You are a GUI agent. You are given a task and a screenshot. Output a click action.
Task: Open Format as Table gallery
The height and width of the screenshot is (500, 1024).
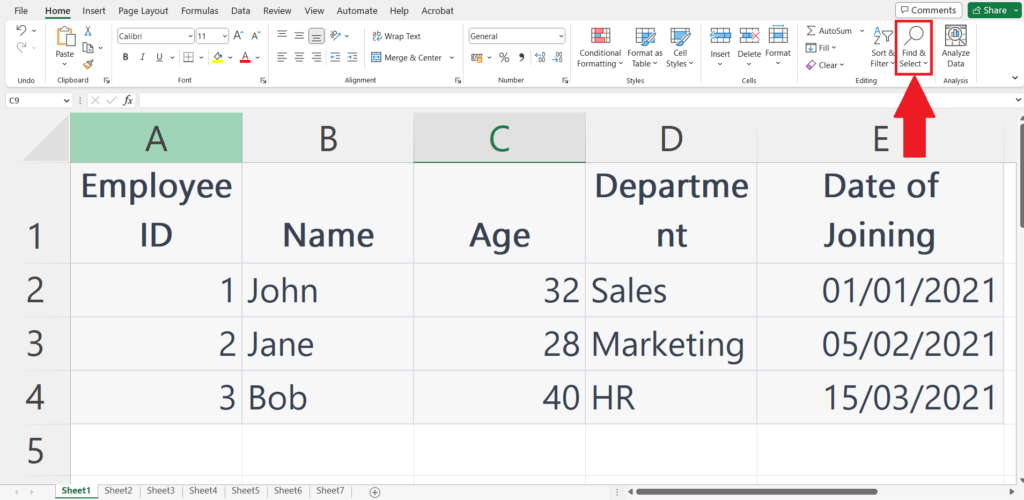click(x=645, y=47)
